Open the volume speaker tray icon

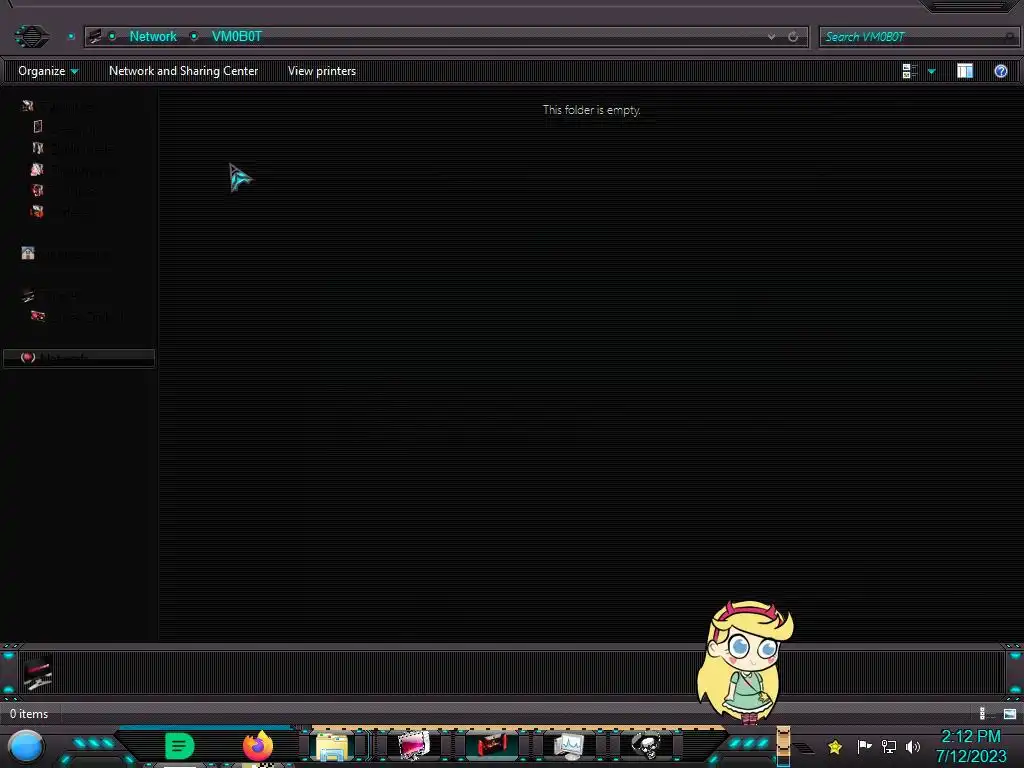pyautogui.click(x=913, y=746)
